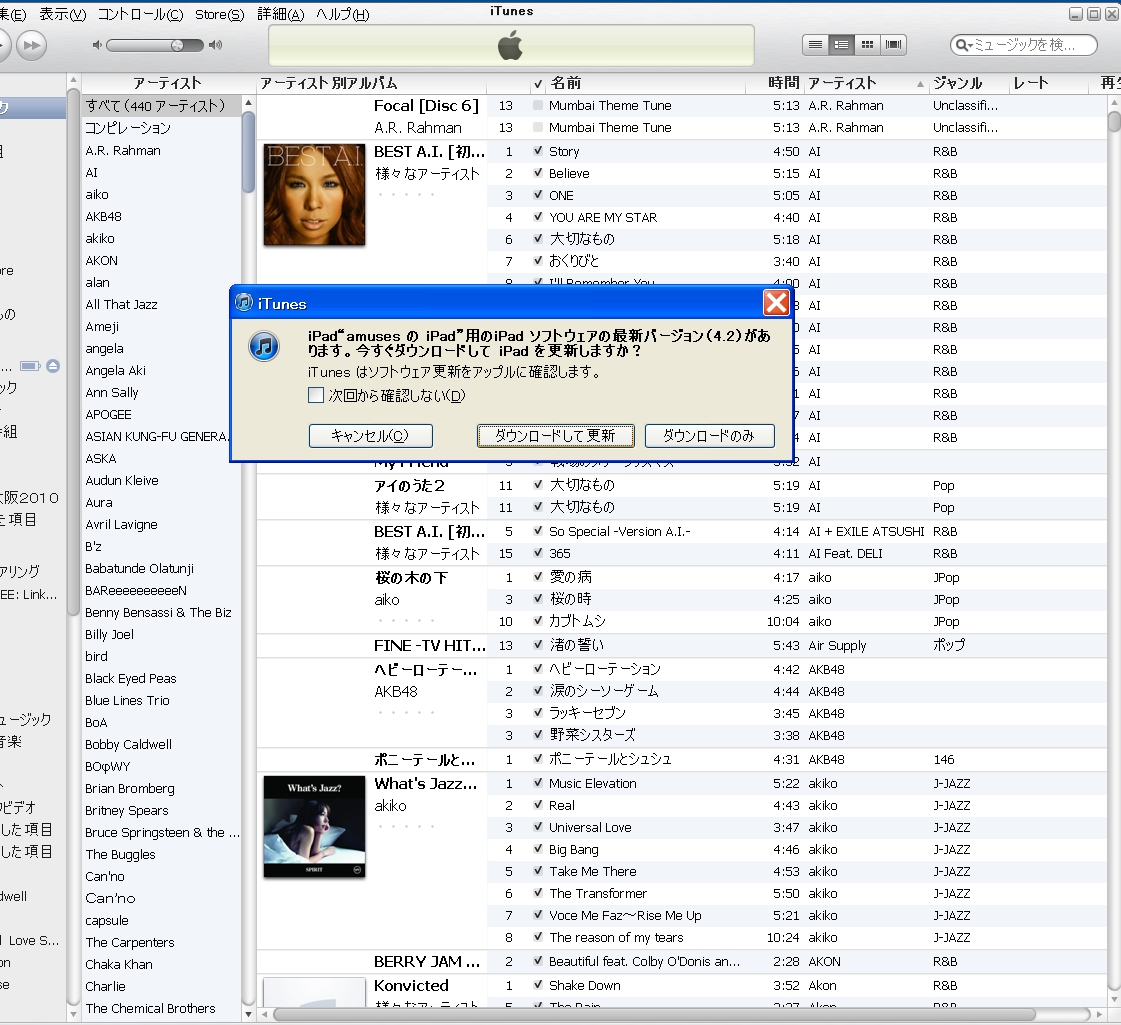Toggle sort arrow on track アーティスト column
The height and width of the screenshot is (1025, 1121).
pyautogui.click(x=920, y=84)
